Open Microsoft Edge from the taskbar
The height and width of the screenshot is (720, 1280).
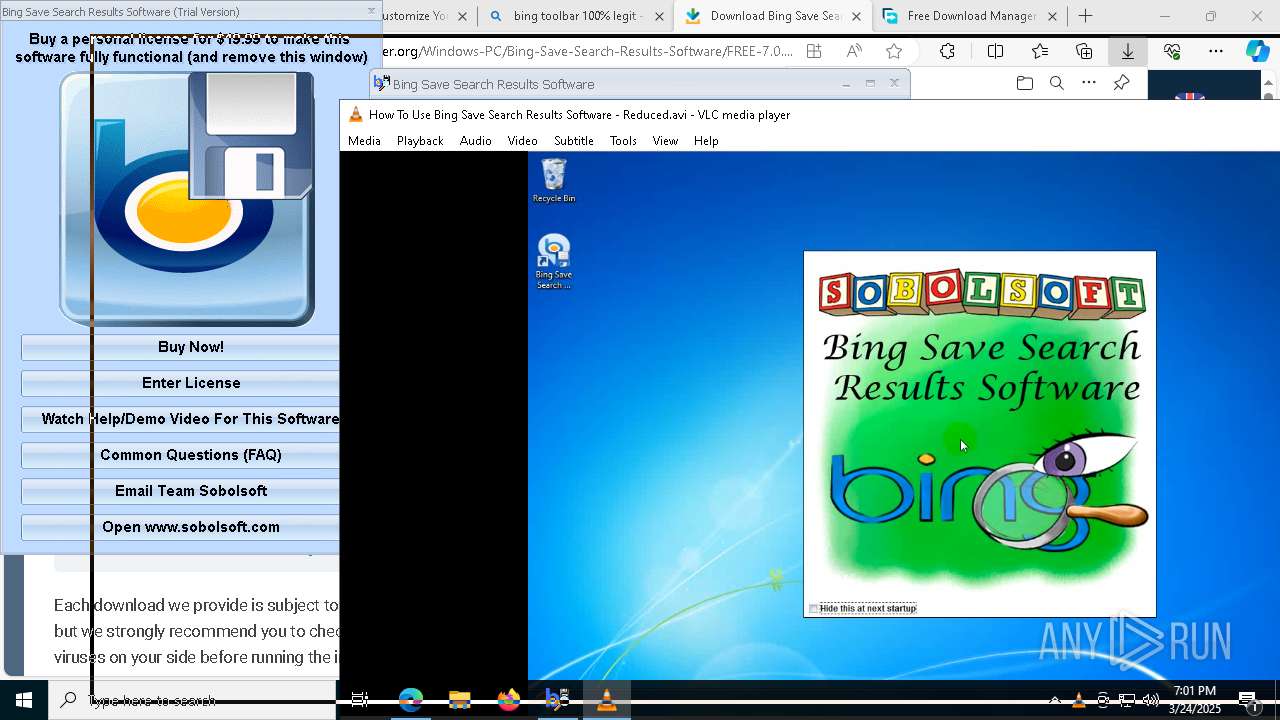[x=411, y=700]
